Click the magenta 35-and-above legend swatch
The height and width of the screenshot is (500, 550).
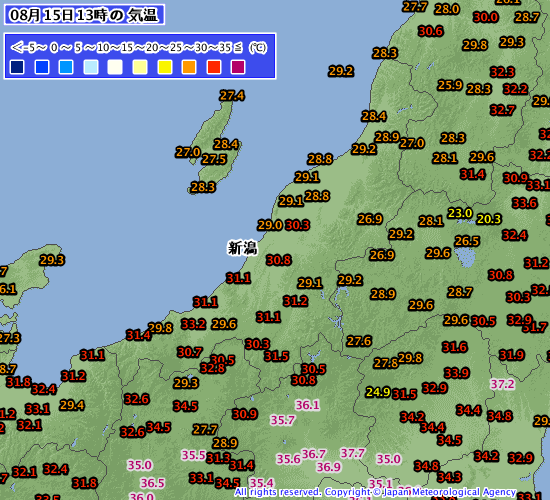point(238,67)
